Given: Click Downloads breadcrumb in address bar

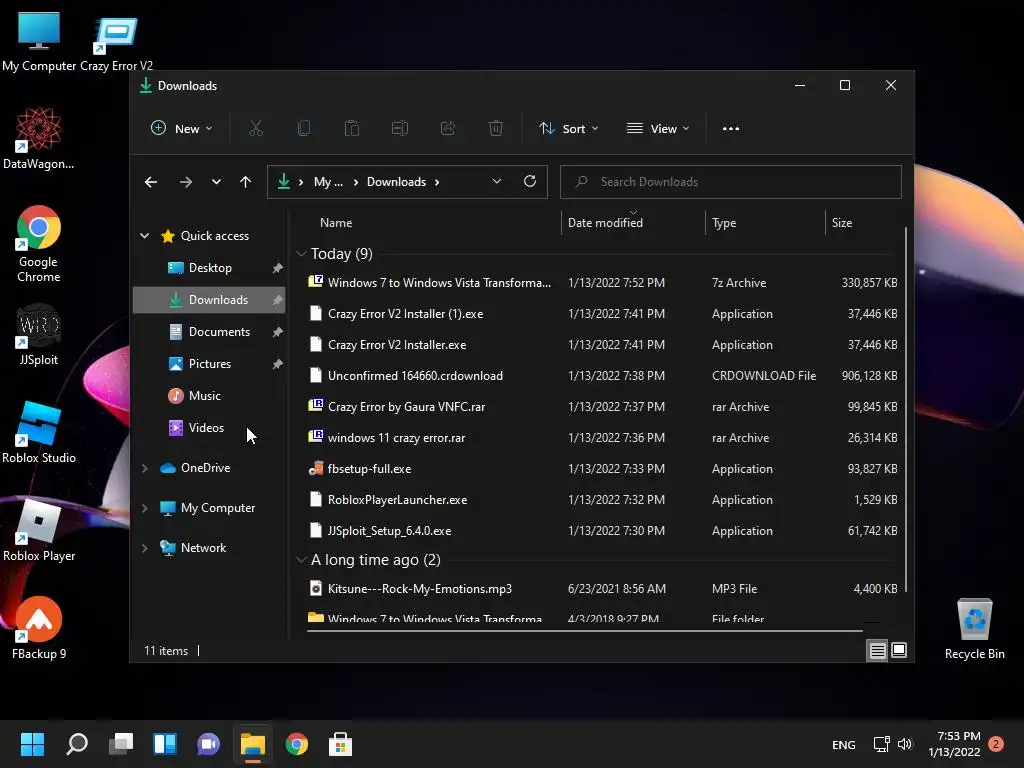Looking at the screenshot, I should [396, 182].
